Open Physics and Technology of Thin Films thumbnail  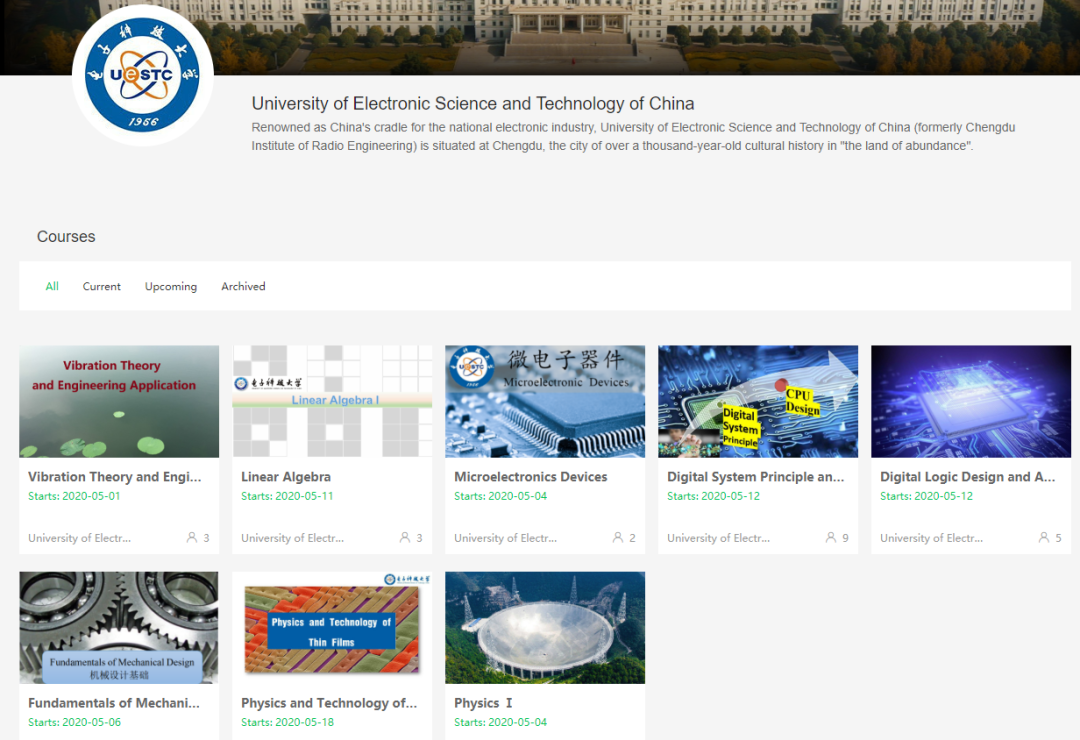(x=332, y=628)
